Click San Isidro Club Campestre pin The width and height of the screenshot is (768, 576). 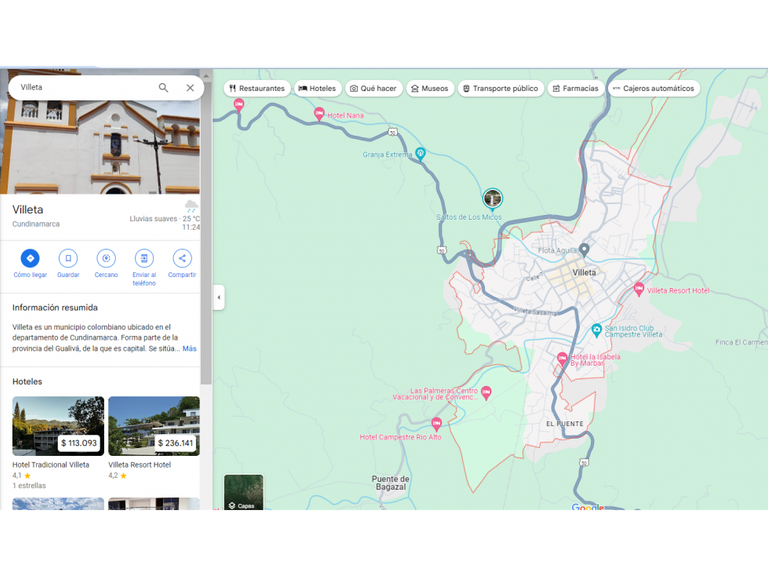[x=596, y=330]
